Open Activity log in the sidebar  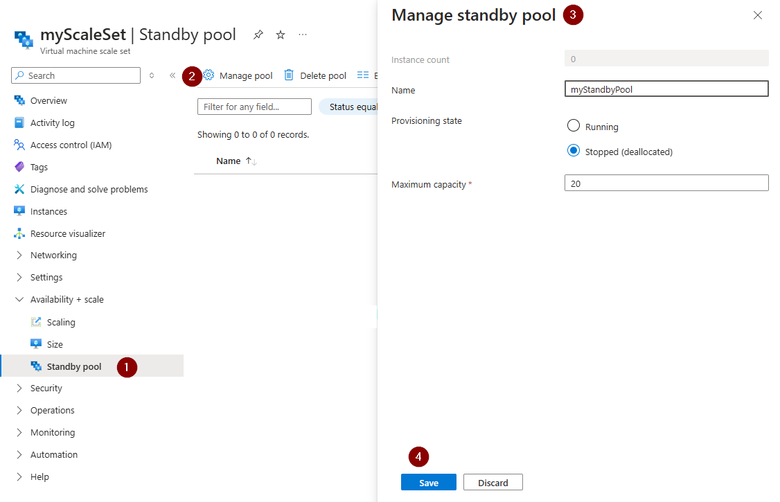click(52, 122)
